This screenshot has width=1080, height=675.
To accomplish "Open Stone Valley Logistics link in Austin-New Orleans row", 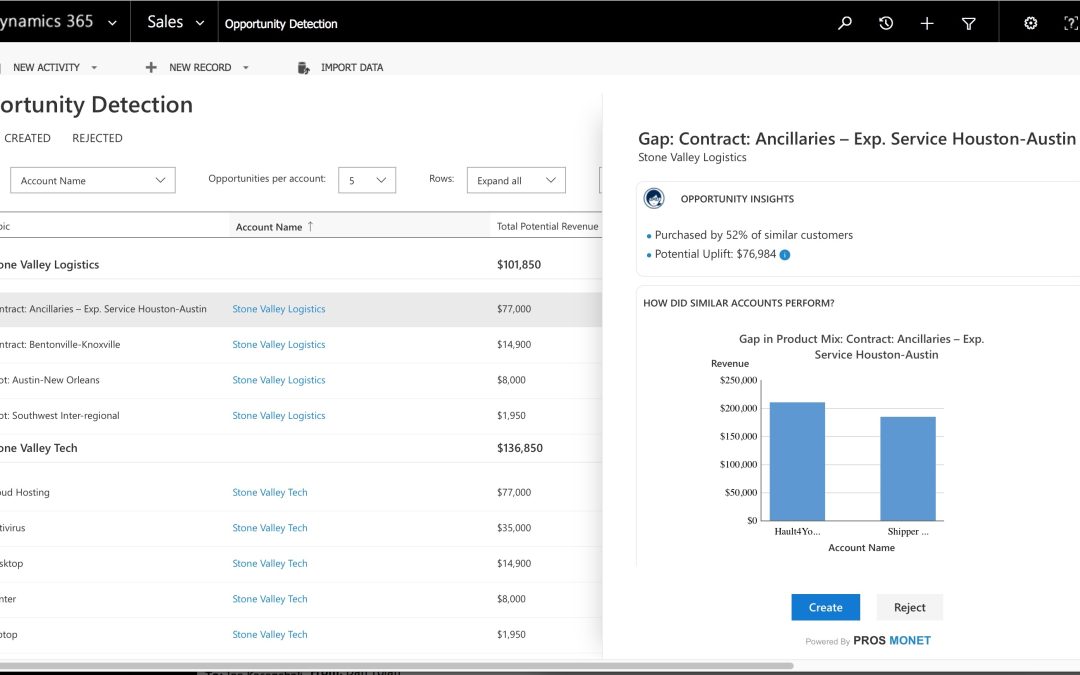I will tap(278, 380).
